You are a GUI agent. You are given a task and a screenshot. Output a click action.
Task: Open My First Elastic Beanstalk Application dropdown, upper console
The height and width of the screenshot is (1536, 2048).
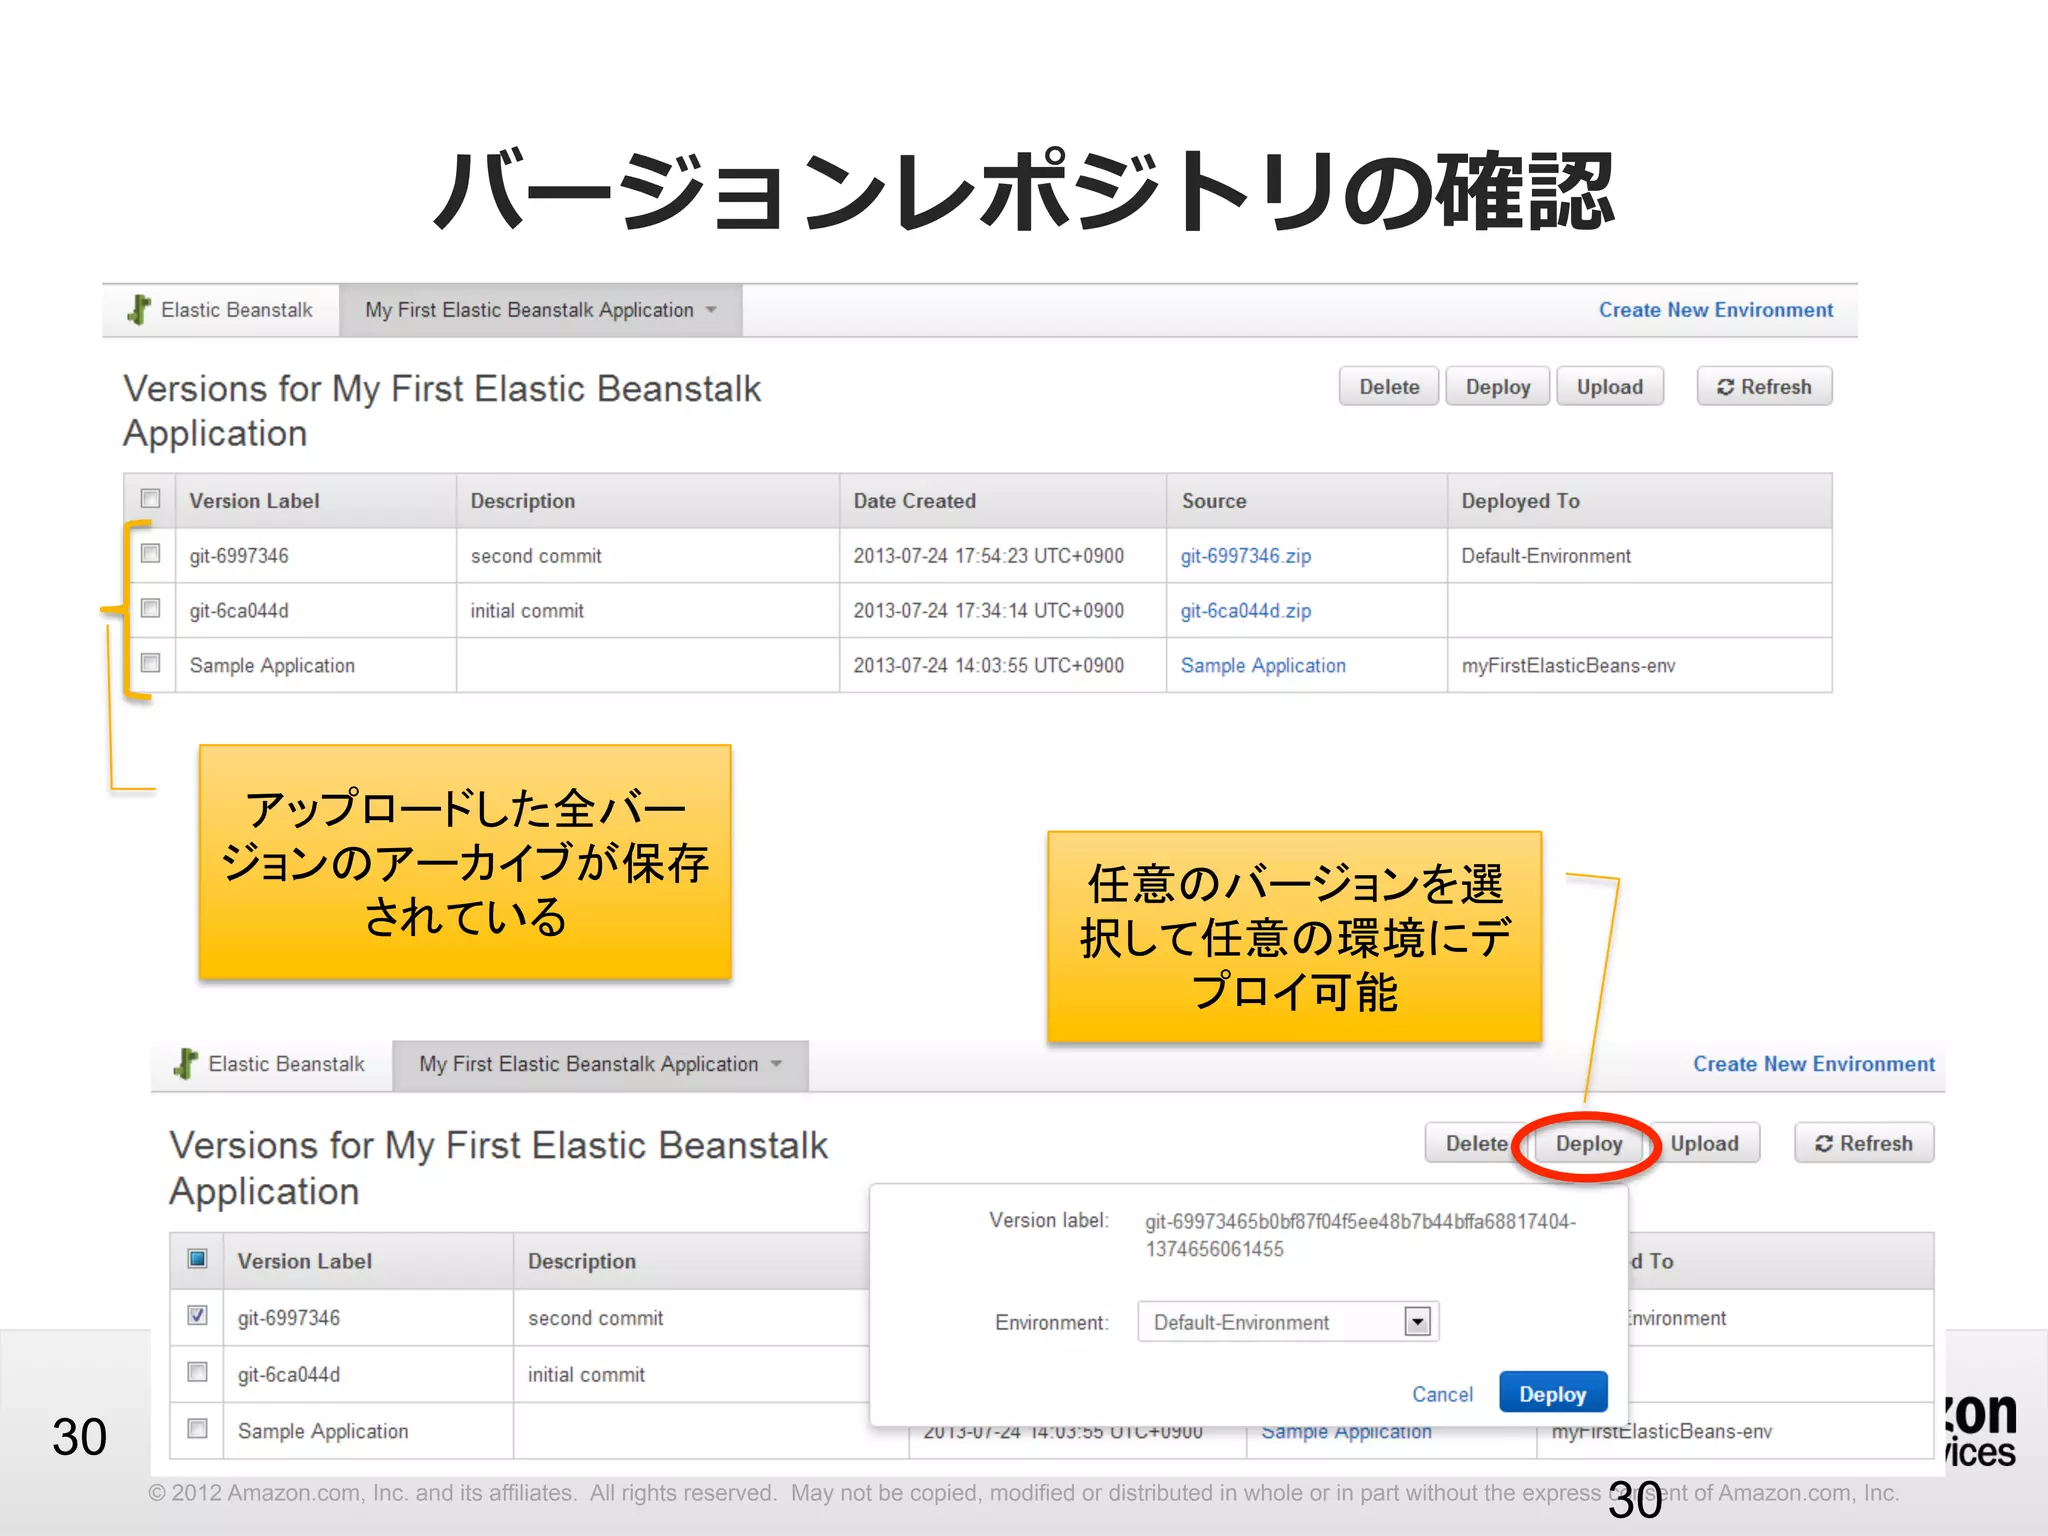click(x=541, y=310)
